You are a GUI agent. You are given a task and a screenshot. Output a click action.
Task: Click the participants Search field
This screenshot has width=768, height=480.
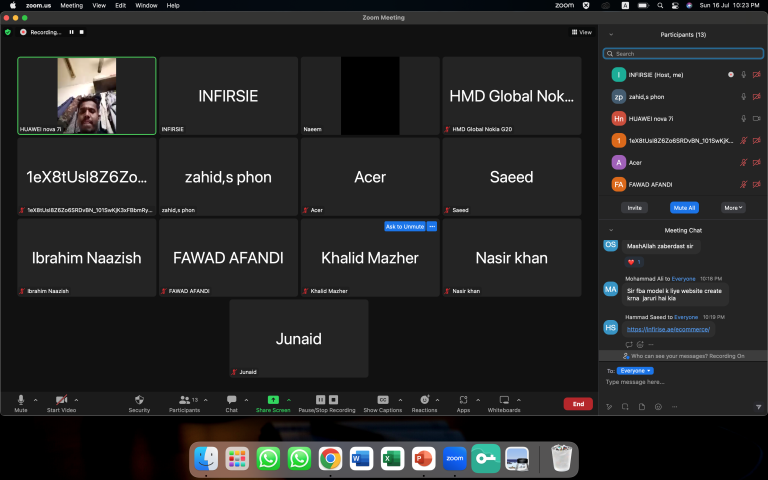(x=683, y=54)
